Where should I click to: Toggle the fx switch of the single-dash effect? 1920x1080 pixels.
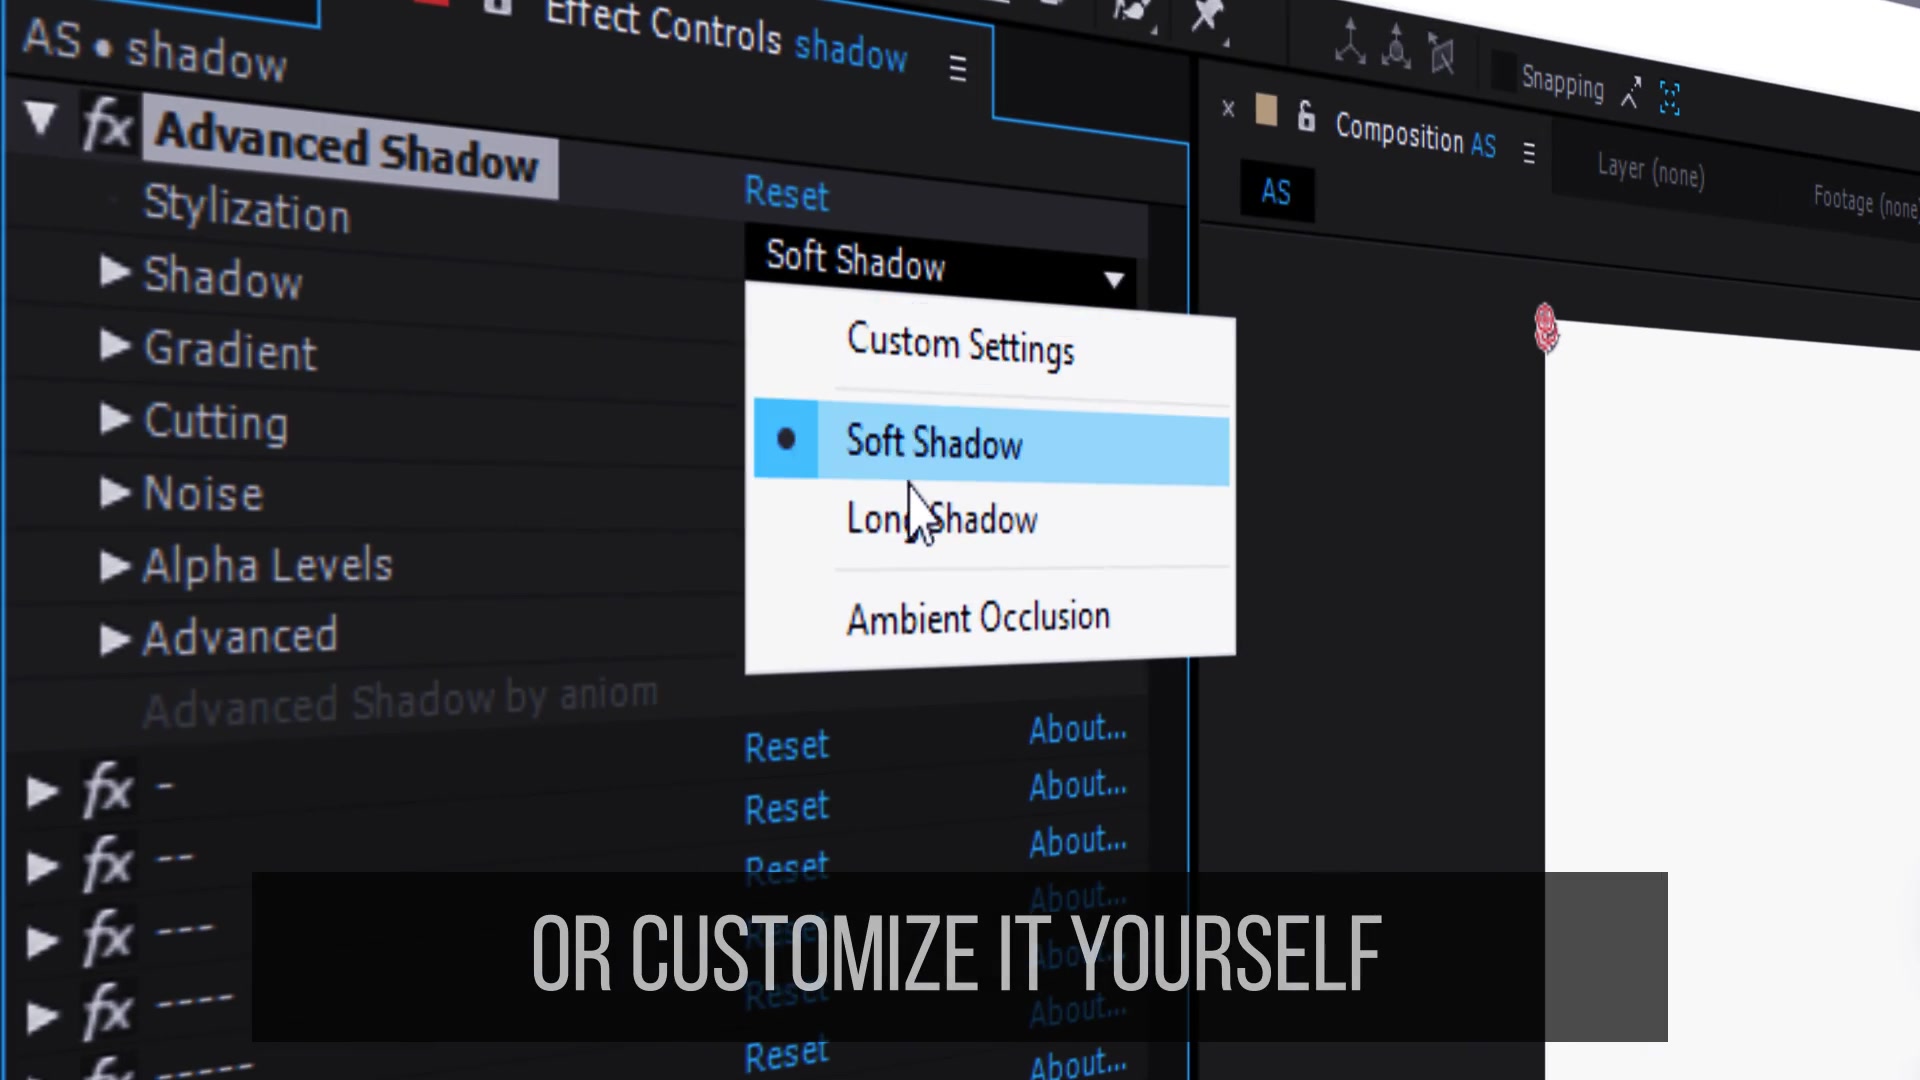pyautogui.click(x=107, y=792)
